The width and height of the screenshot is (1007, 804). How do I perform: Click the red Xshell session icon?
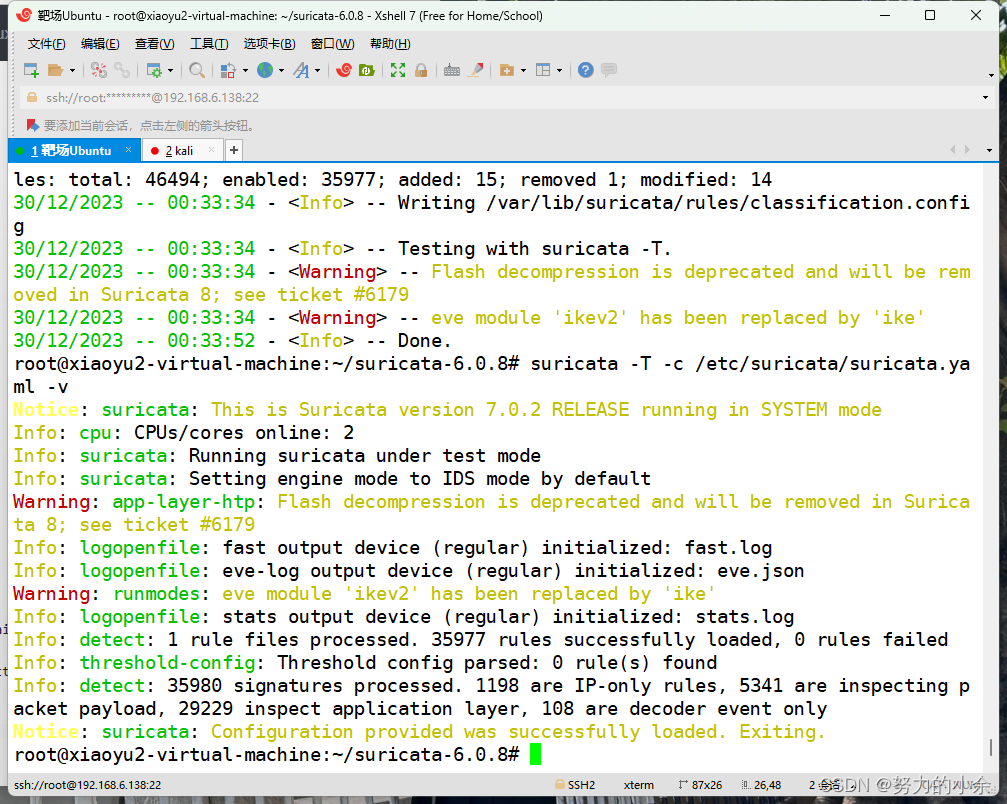coord(346,70)
